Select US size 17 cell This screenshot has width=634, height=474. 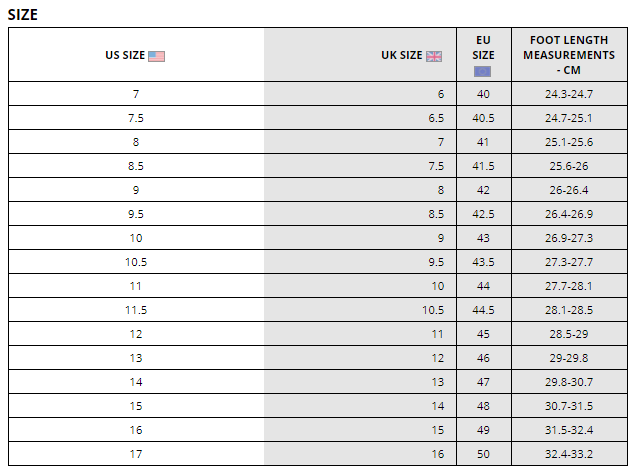click(x=136, y=454)
